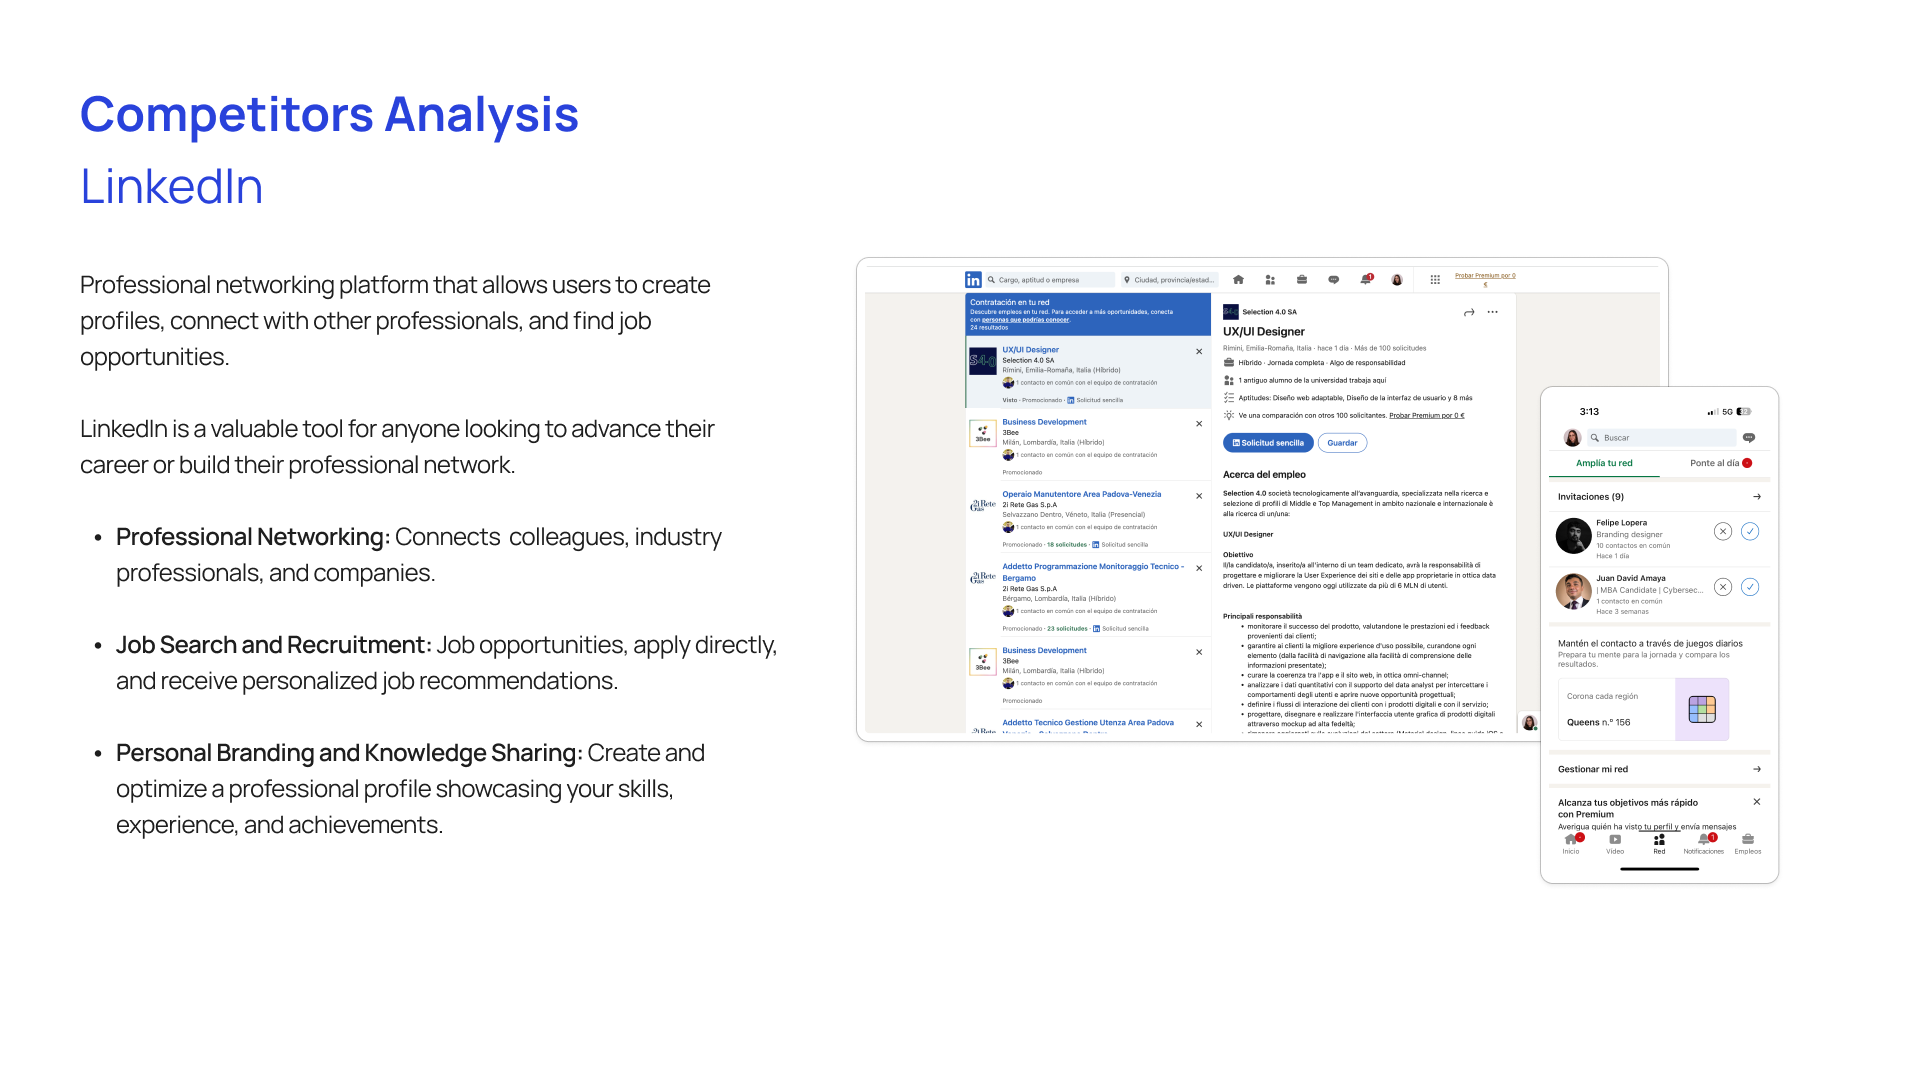Open UX/UI Designer job title in list
1920x1080 pixels.
[1030, 350]
